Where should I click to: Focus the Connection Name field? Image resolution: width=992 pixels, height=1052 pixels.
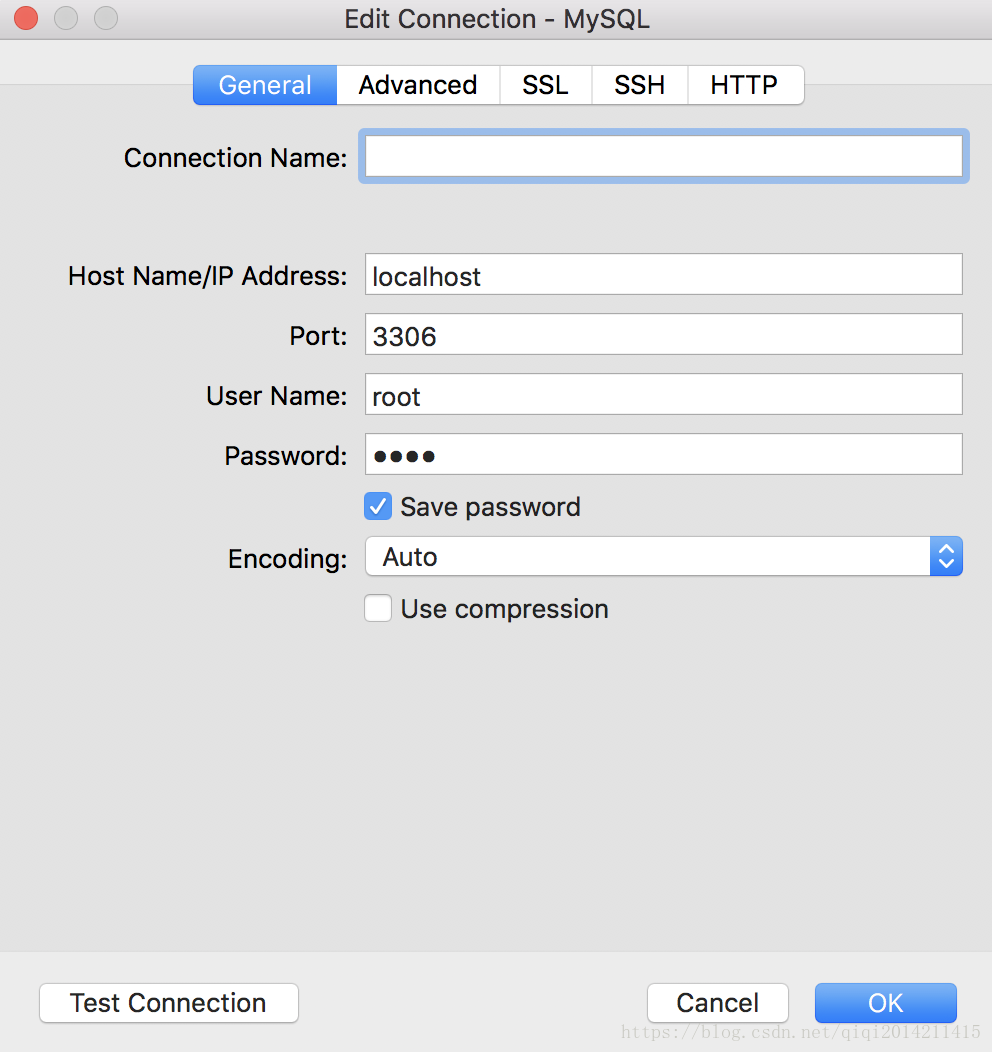[x=663, y=156]
